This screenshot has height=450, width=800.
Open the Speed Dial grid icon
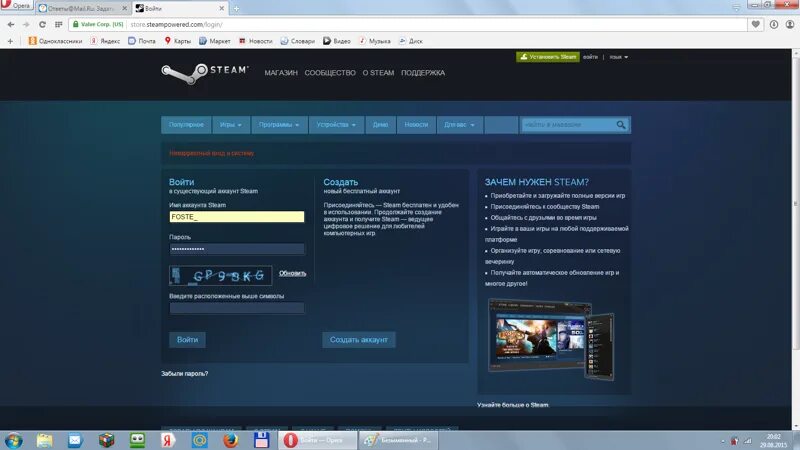(x=59, y=24)
